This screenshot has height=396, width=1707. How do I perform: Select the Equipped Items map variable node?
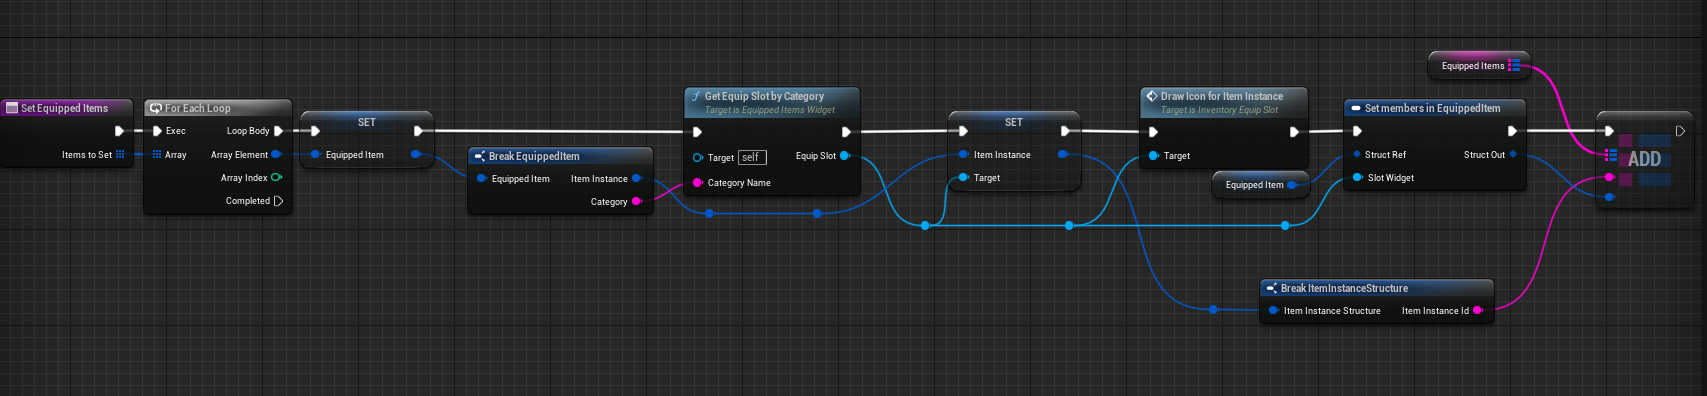pyautogui.click(x=1479, y=65)
